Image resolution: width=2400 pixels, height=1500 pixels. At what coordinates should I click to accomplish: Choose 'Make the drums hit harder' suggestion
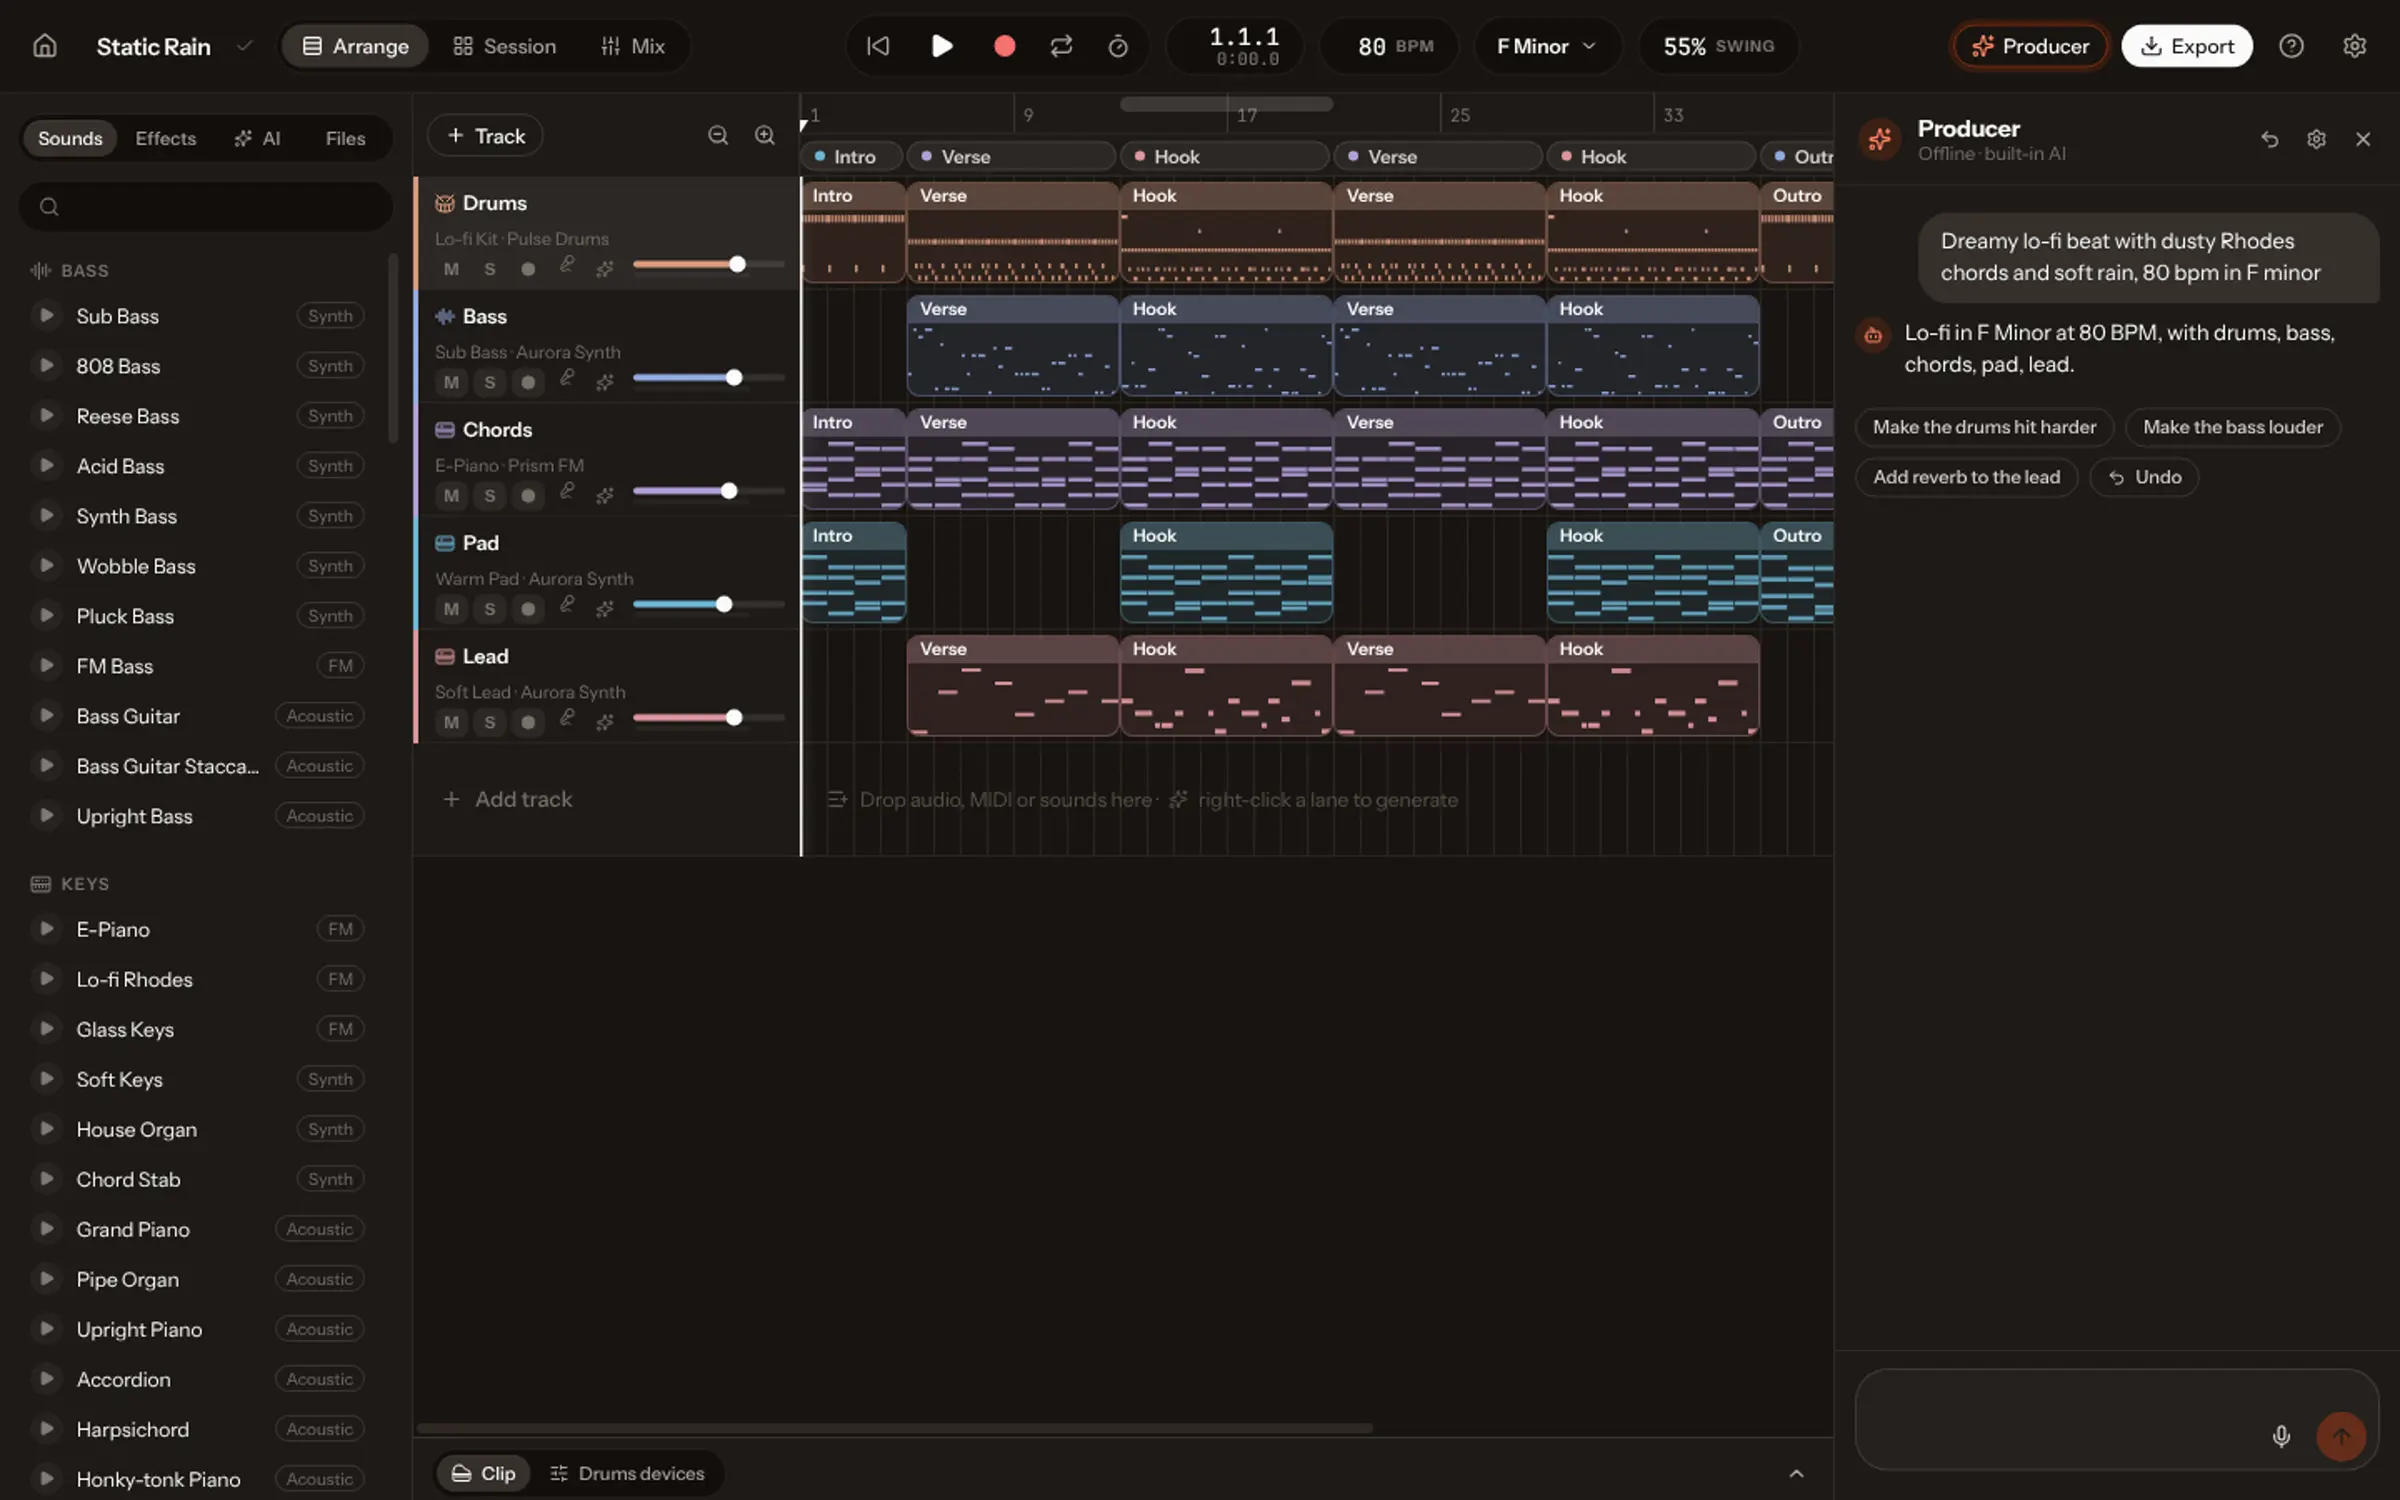pos(1984,427)
